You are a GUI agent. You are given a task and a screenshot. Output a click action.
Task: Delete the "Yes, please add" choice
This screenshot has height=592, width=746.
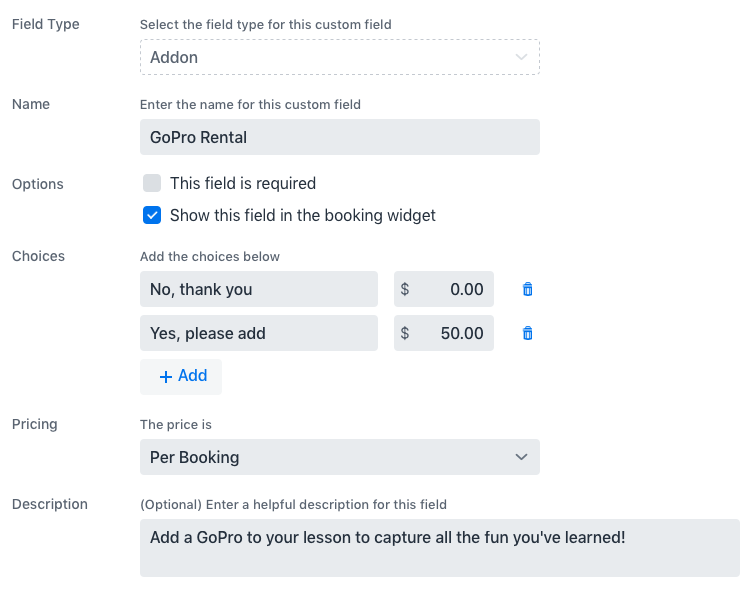pyautogui.click(x=528, y=333)
